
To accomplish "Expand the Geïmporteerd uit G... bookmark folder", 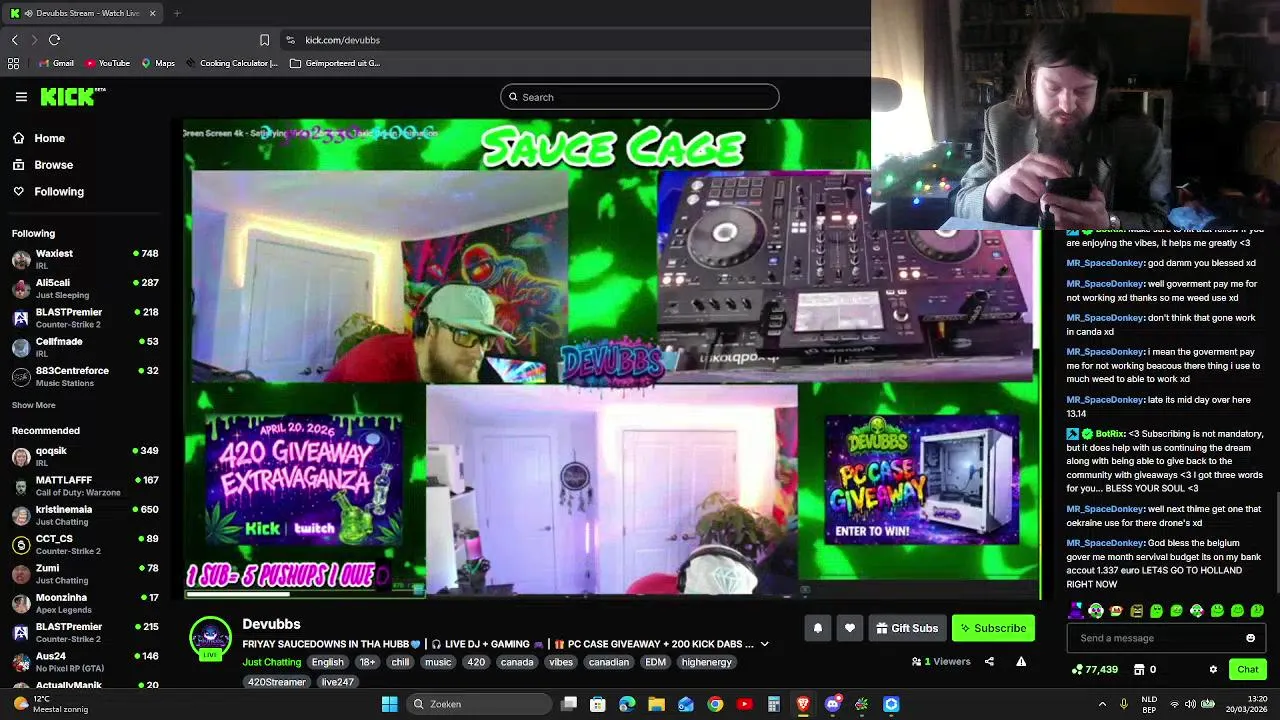I will pyautogui.click(x=334, y=63).
